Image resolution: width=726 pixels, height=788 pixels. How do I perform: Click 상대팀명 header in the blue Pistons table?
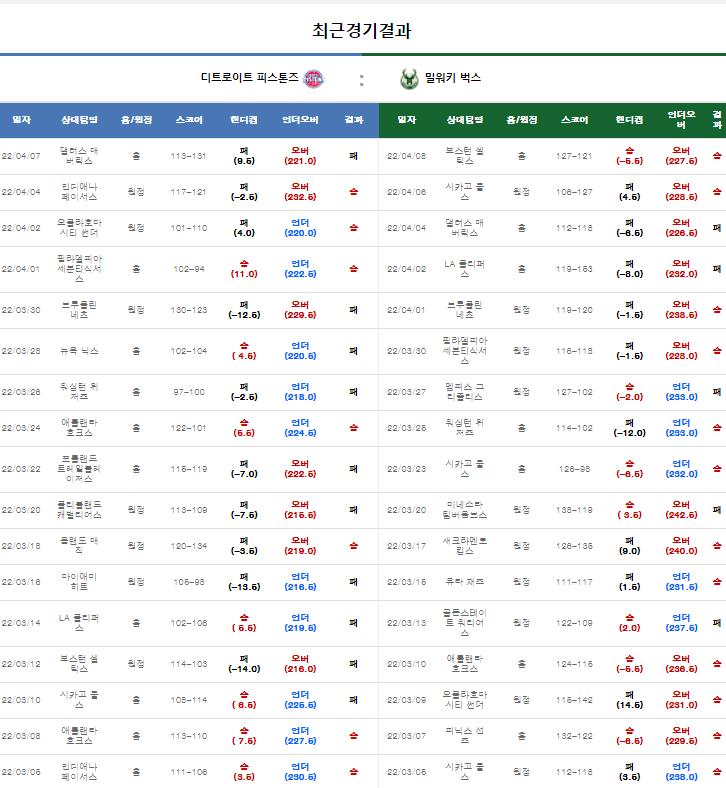coord(79,120)
